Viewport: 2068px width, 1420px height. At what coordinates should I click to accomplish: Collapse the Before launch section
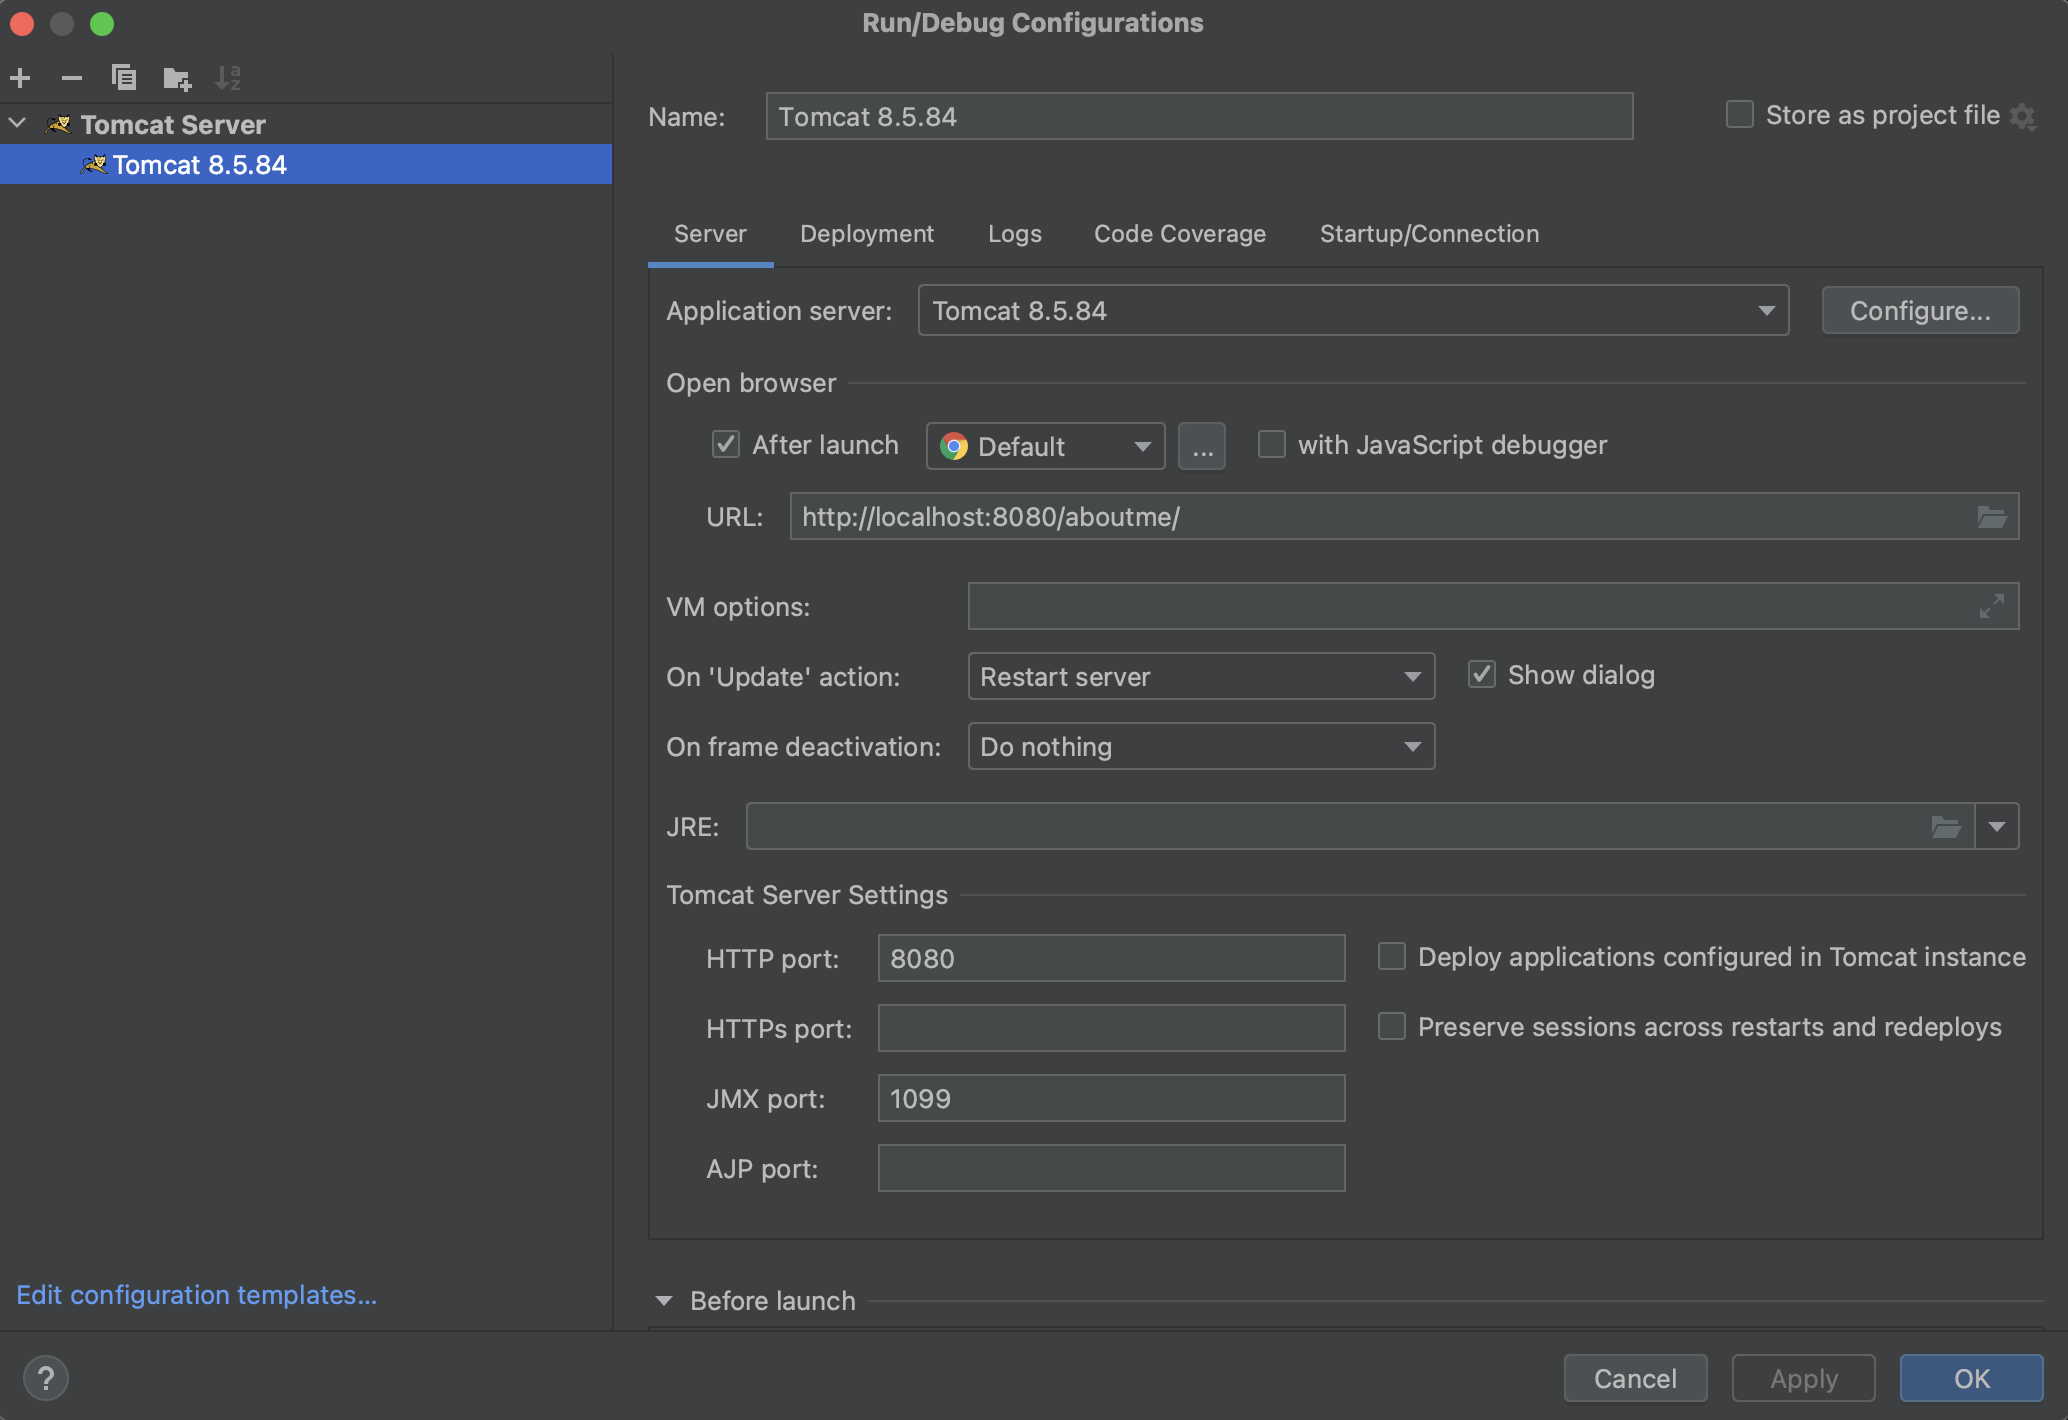(664, 1301)
